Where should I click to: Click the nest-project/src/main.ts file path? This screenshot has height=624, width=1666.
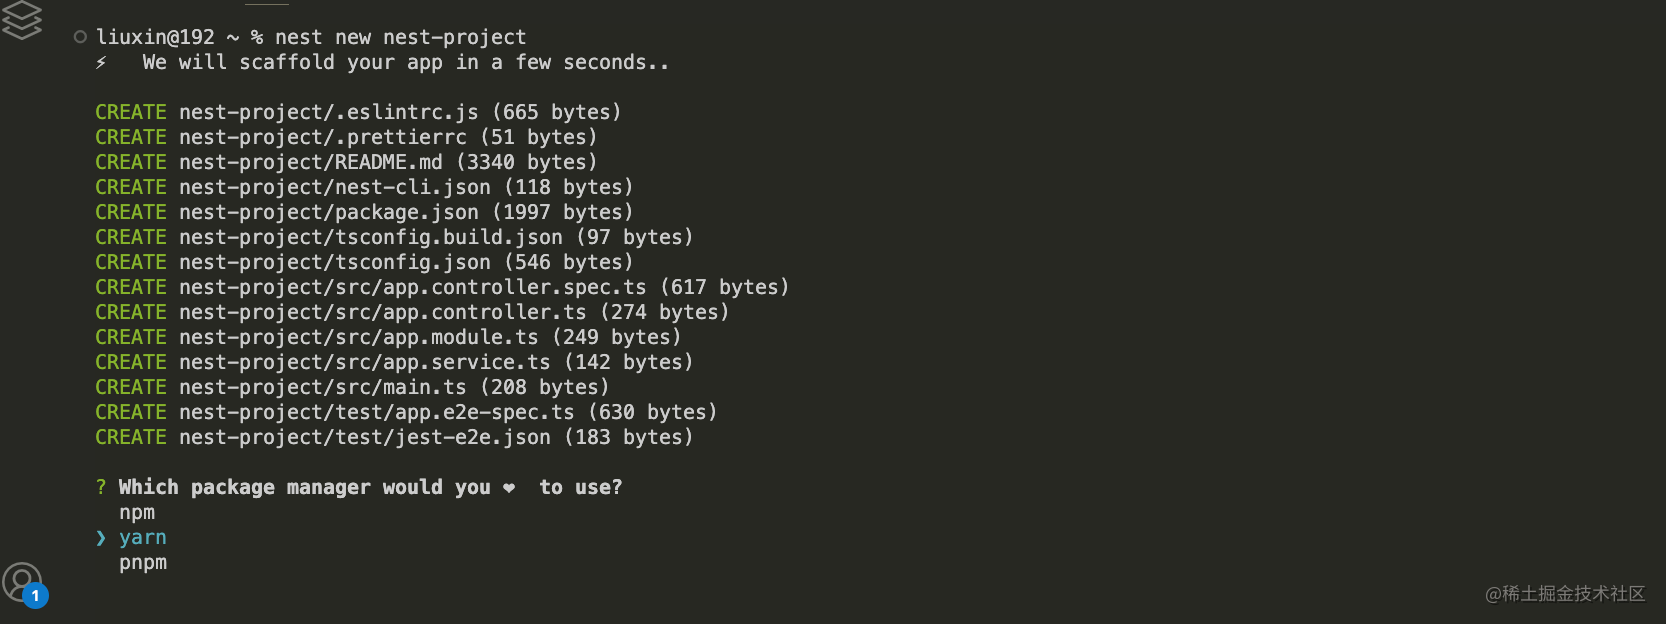tap(323, 387)
